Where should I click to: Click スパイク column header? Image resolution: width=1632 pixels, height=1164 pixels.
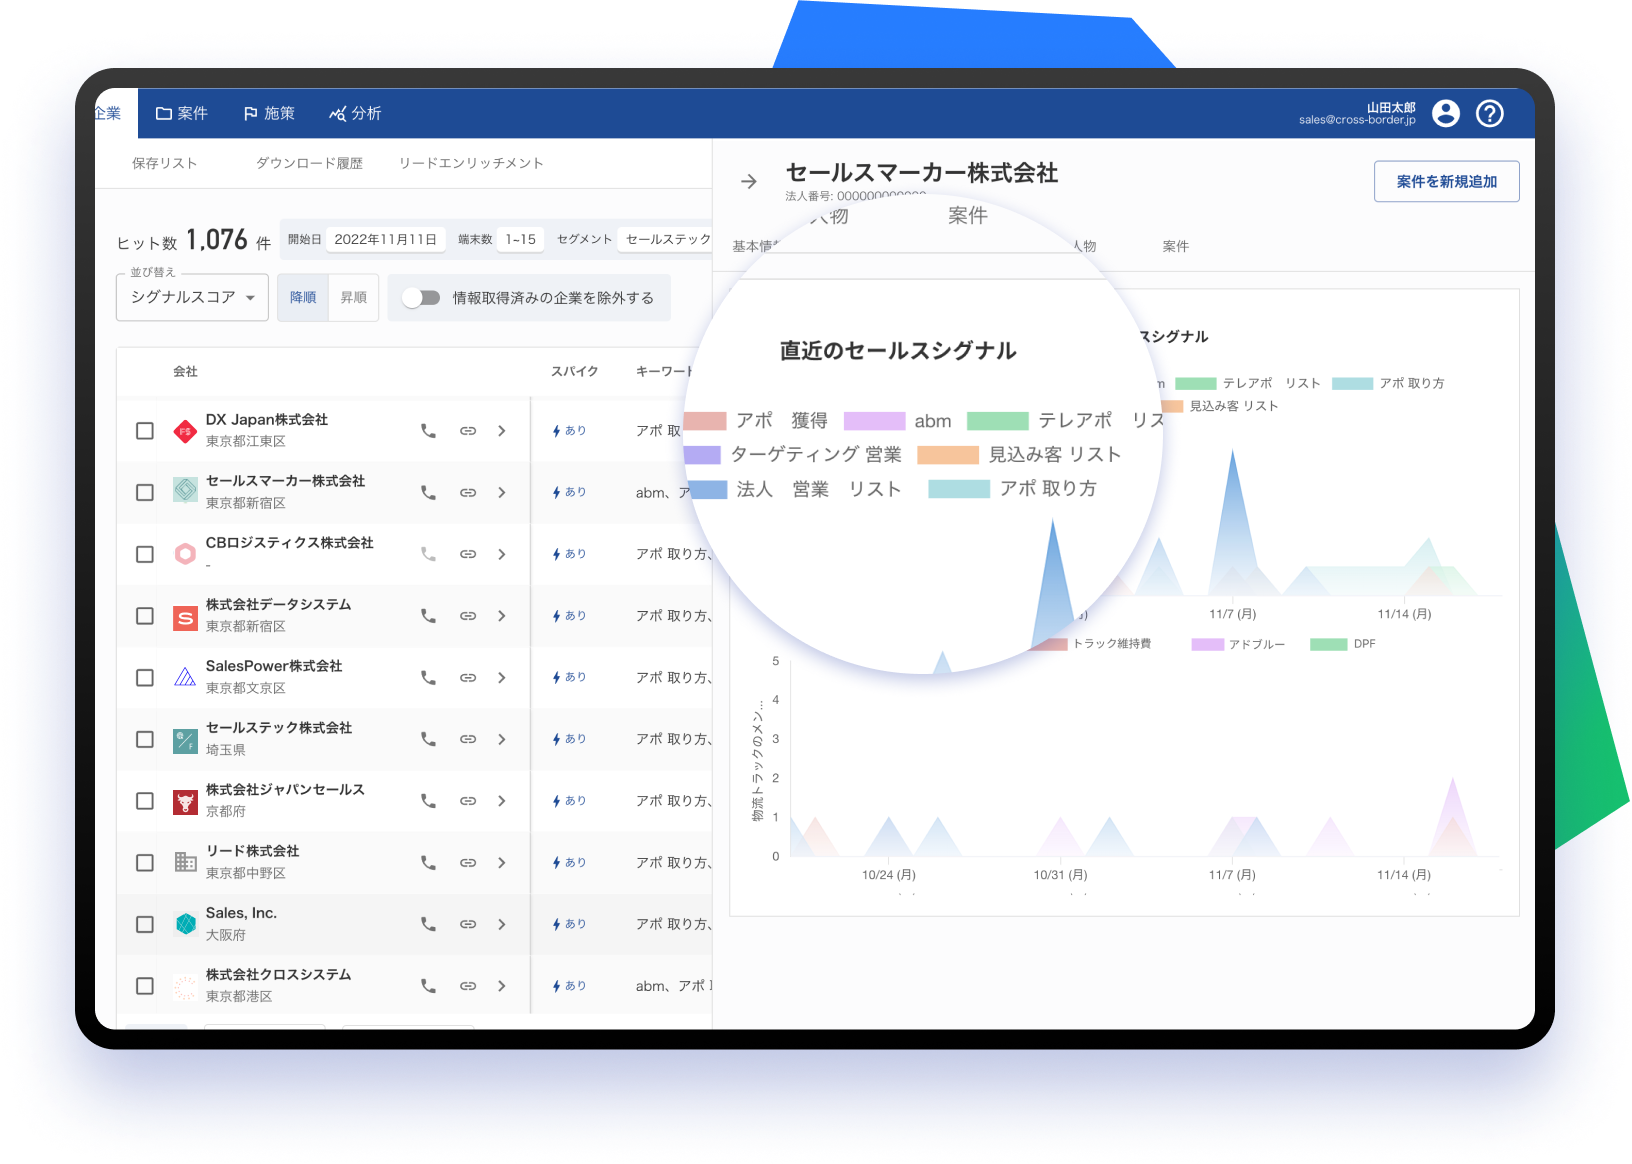(575, 371)
